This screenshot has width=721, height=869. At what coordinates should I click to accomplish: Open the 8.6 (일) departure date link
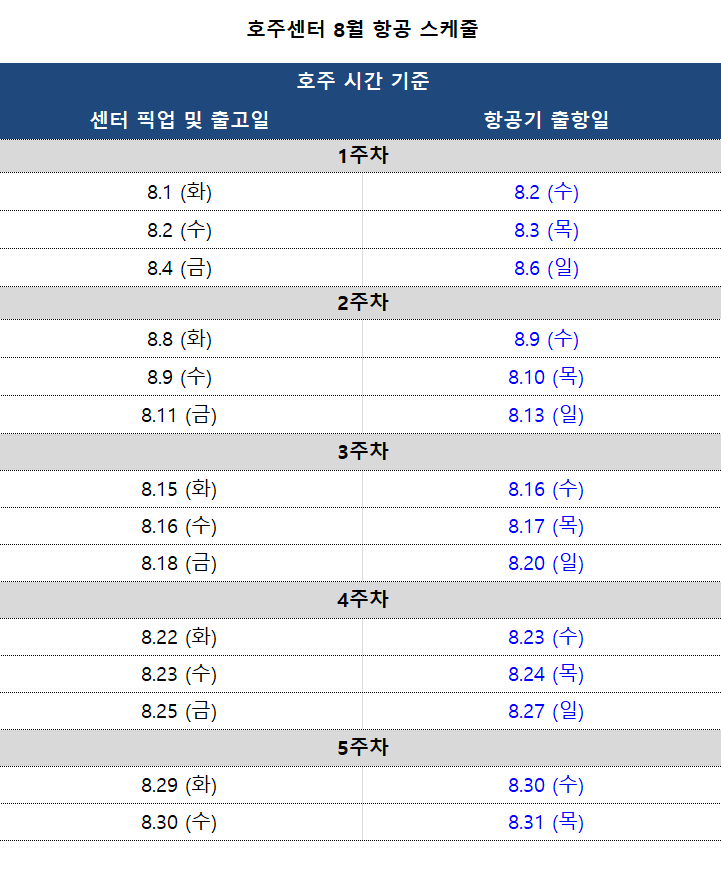546,268
